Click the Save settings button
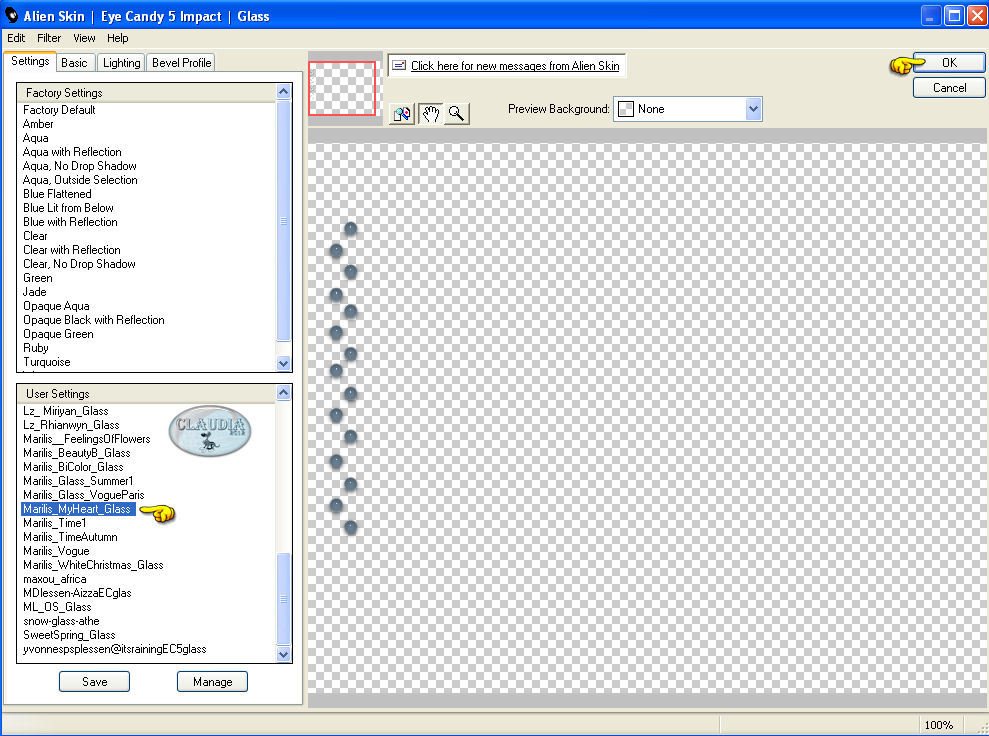 point(95,682)
